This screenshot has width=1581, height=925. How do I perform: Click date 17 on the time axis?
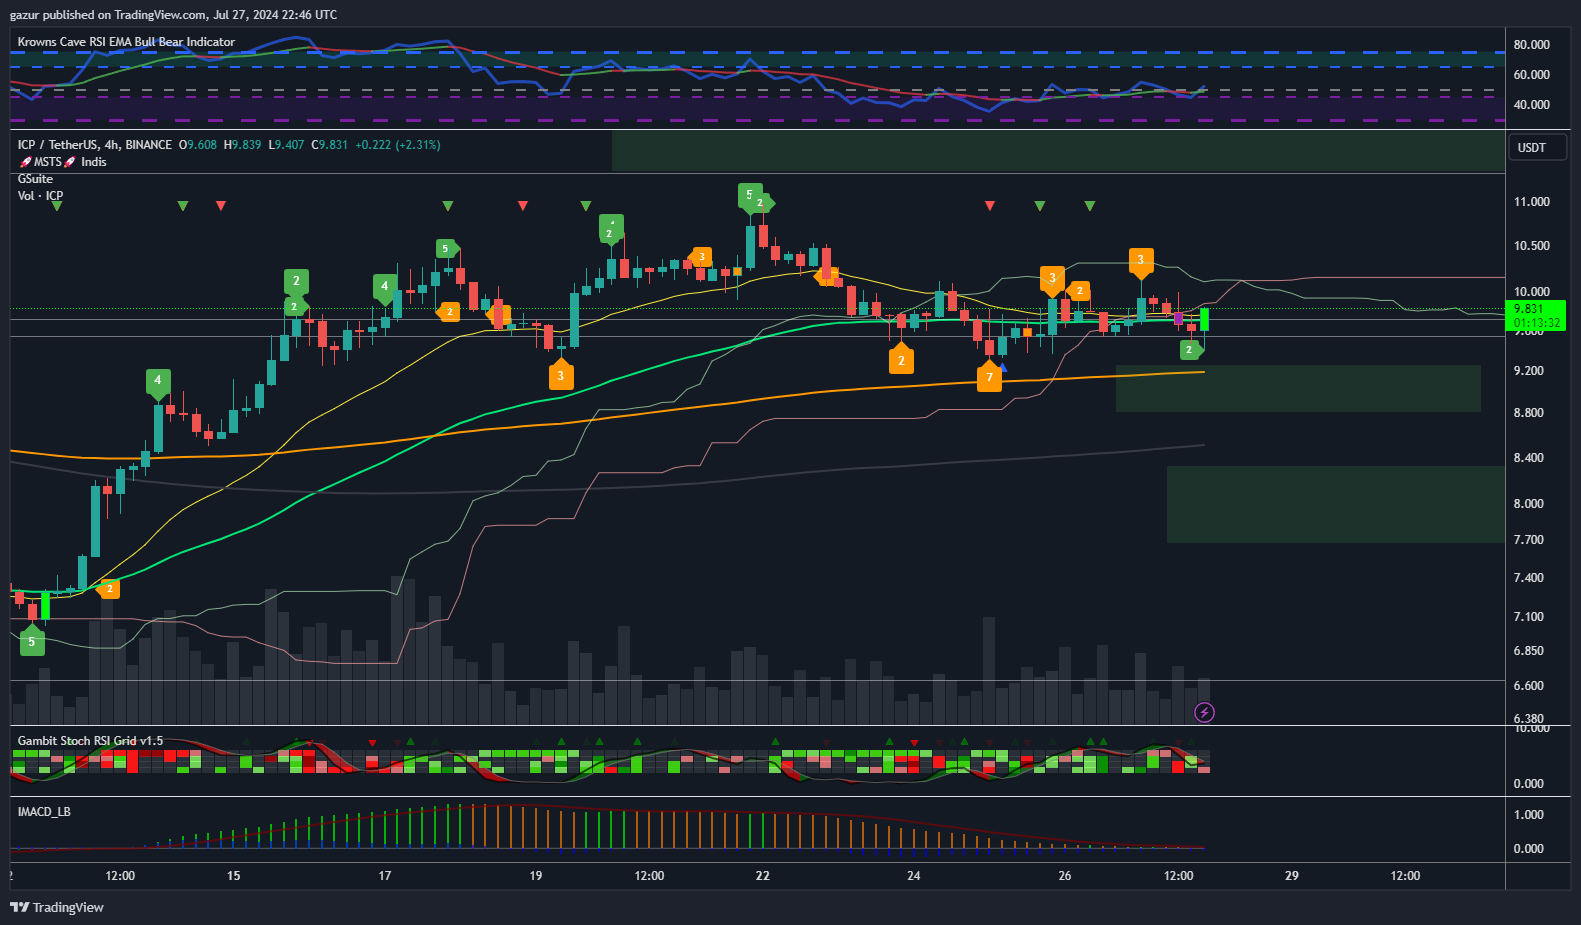pos(385,876)
